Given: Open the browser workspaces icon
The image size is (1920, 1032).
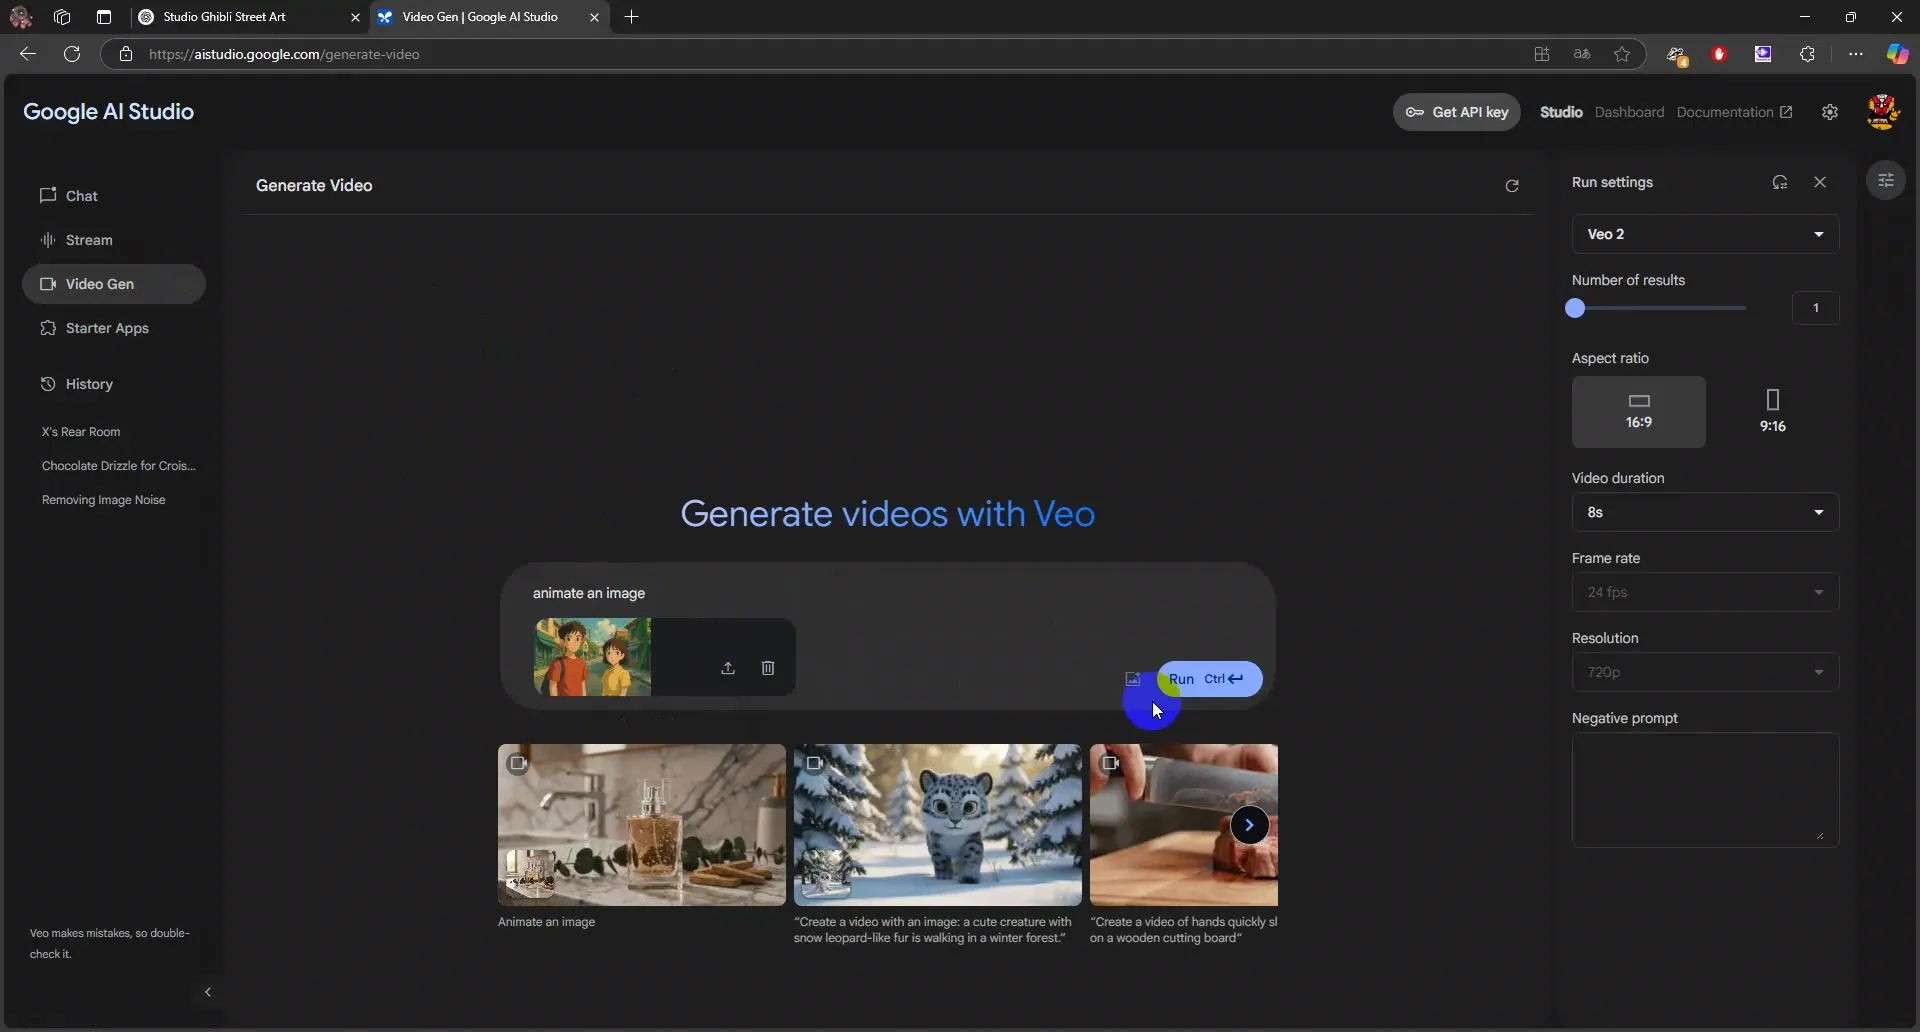Looking at the screenshot, I should pyautogui.click(x=62, y=17).
